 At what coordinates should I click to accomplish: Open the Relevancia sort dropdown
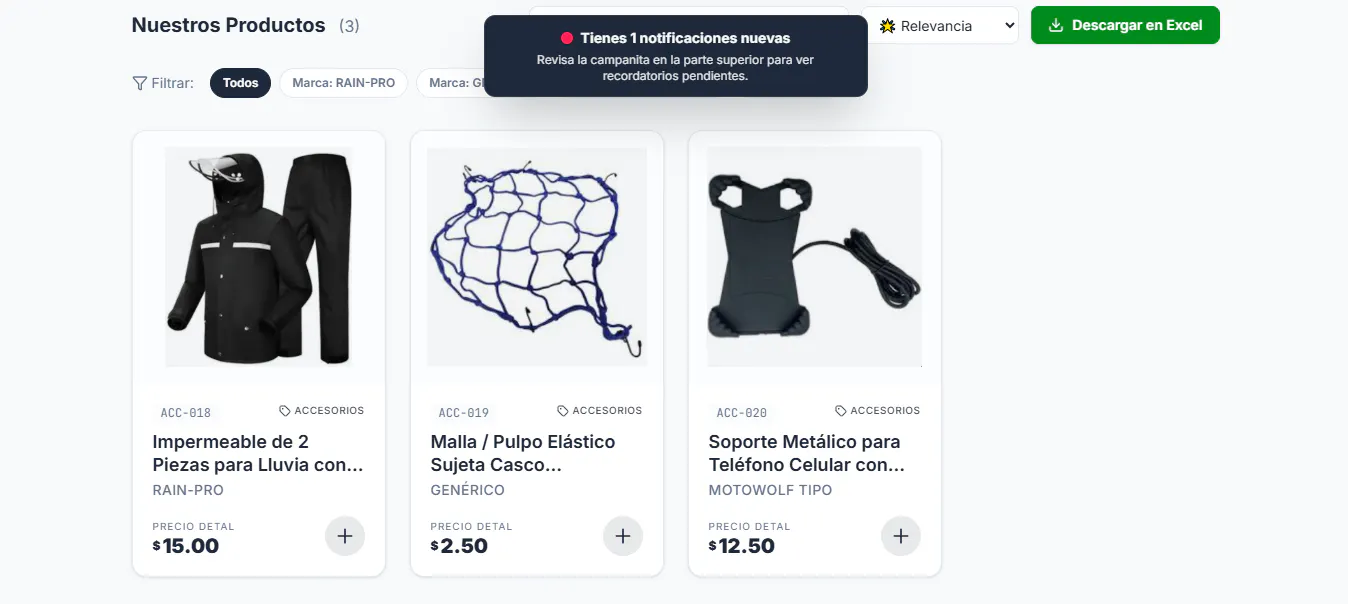pos(939,25)
